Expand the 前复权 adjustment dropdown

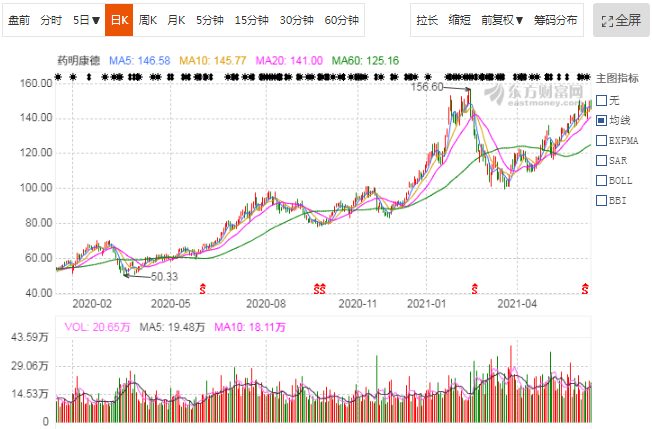coord(502,20)
